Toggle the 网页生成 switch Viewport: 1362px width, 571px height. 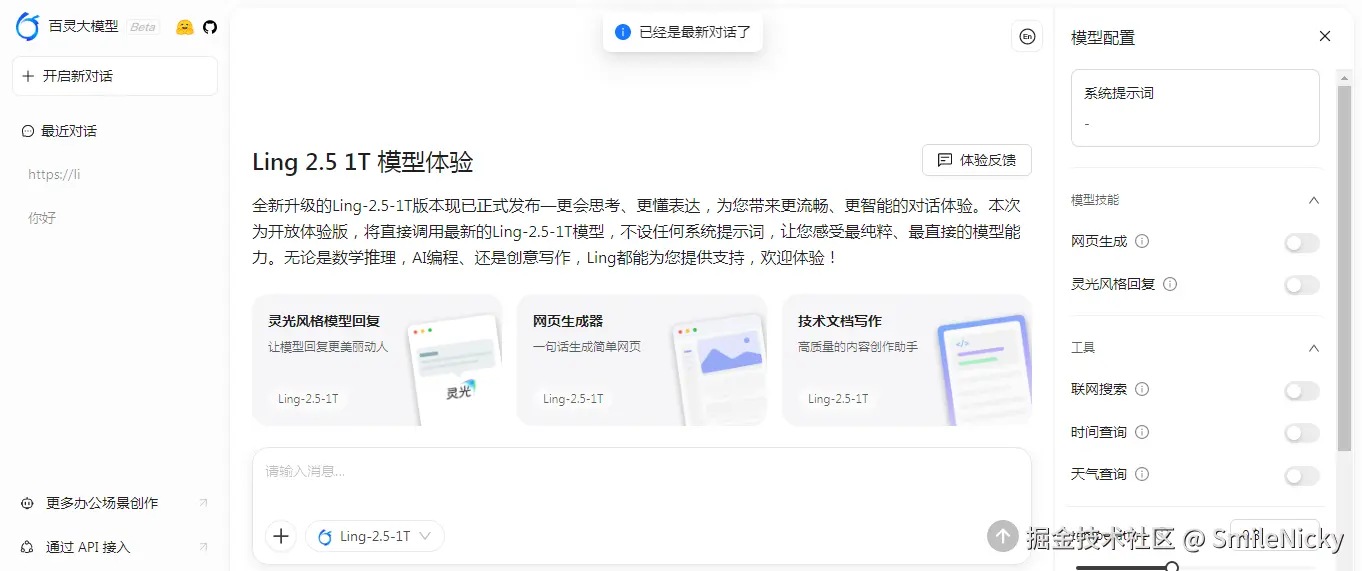click(x=1302, y=242)
